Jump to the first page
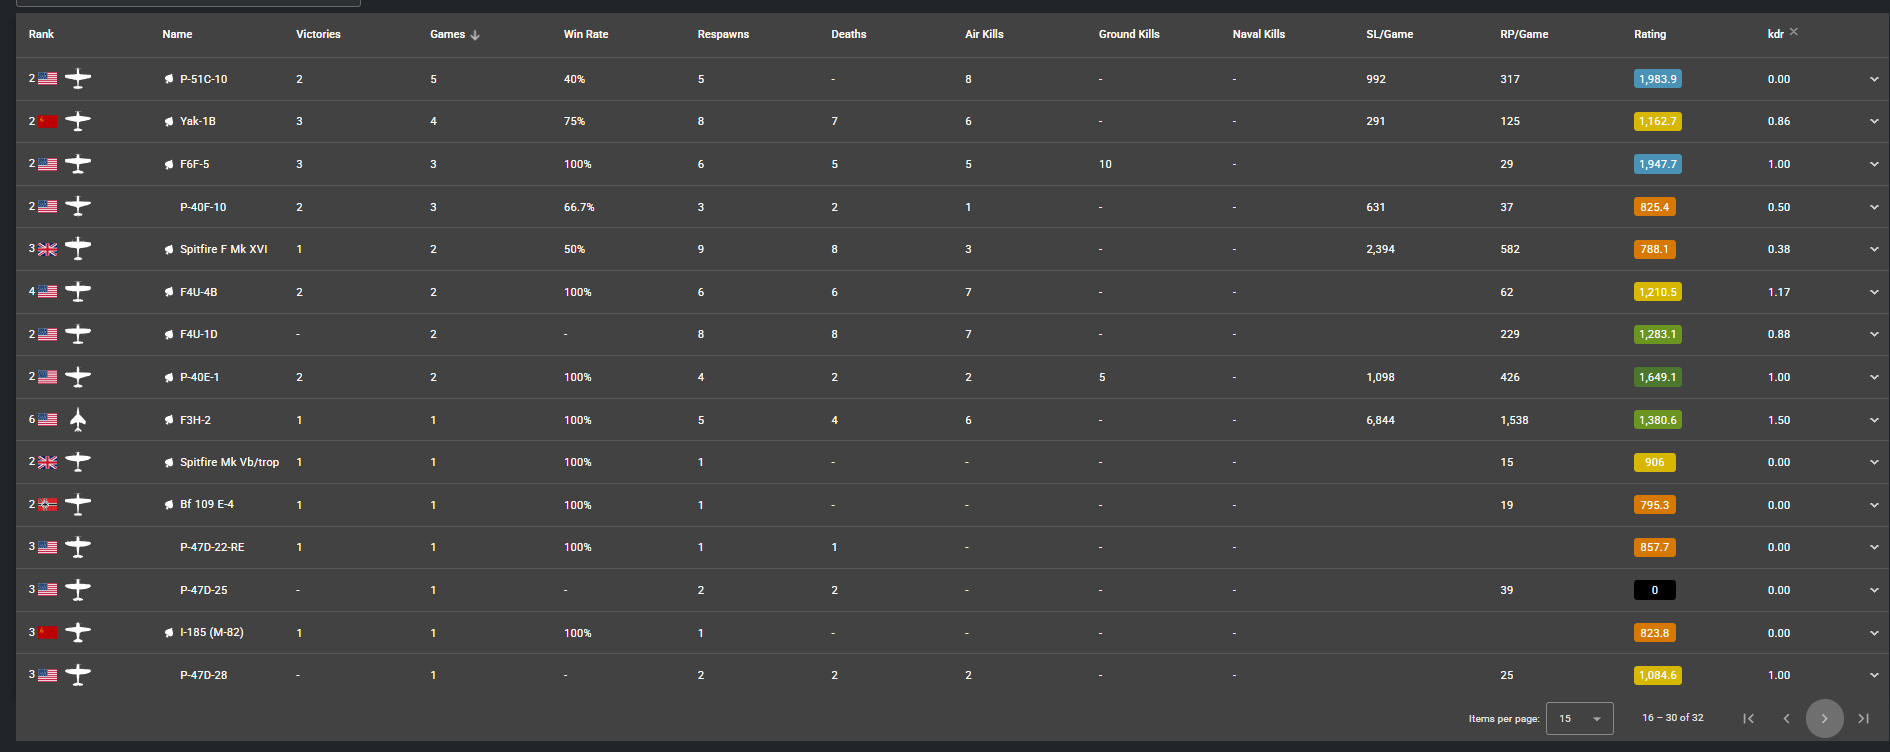Viewport: 1890px width, 752px height. pyautogui.click(x=1748, y=718)
